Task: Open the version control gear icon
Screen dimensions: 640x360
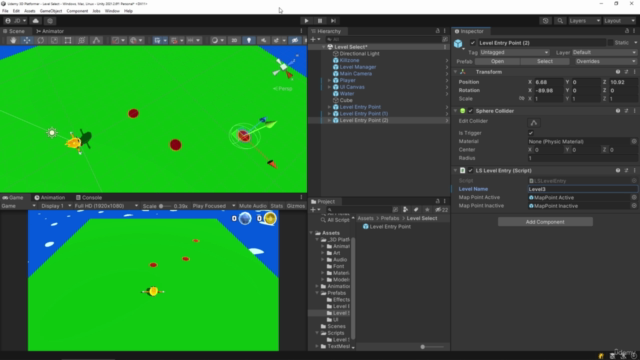Action: click(x=50, y=21)
